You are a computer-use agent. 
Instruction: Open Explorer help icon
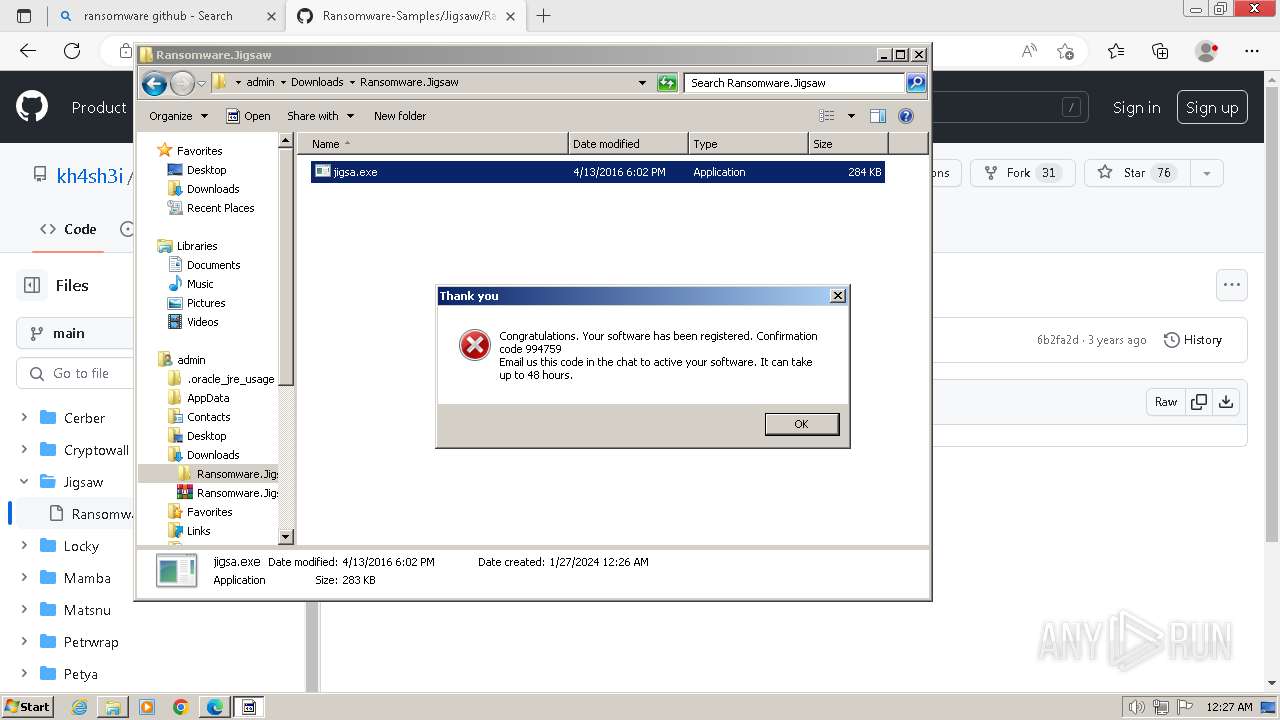(906, 116)
